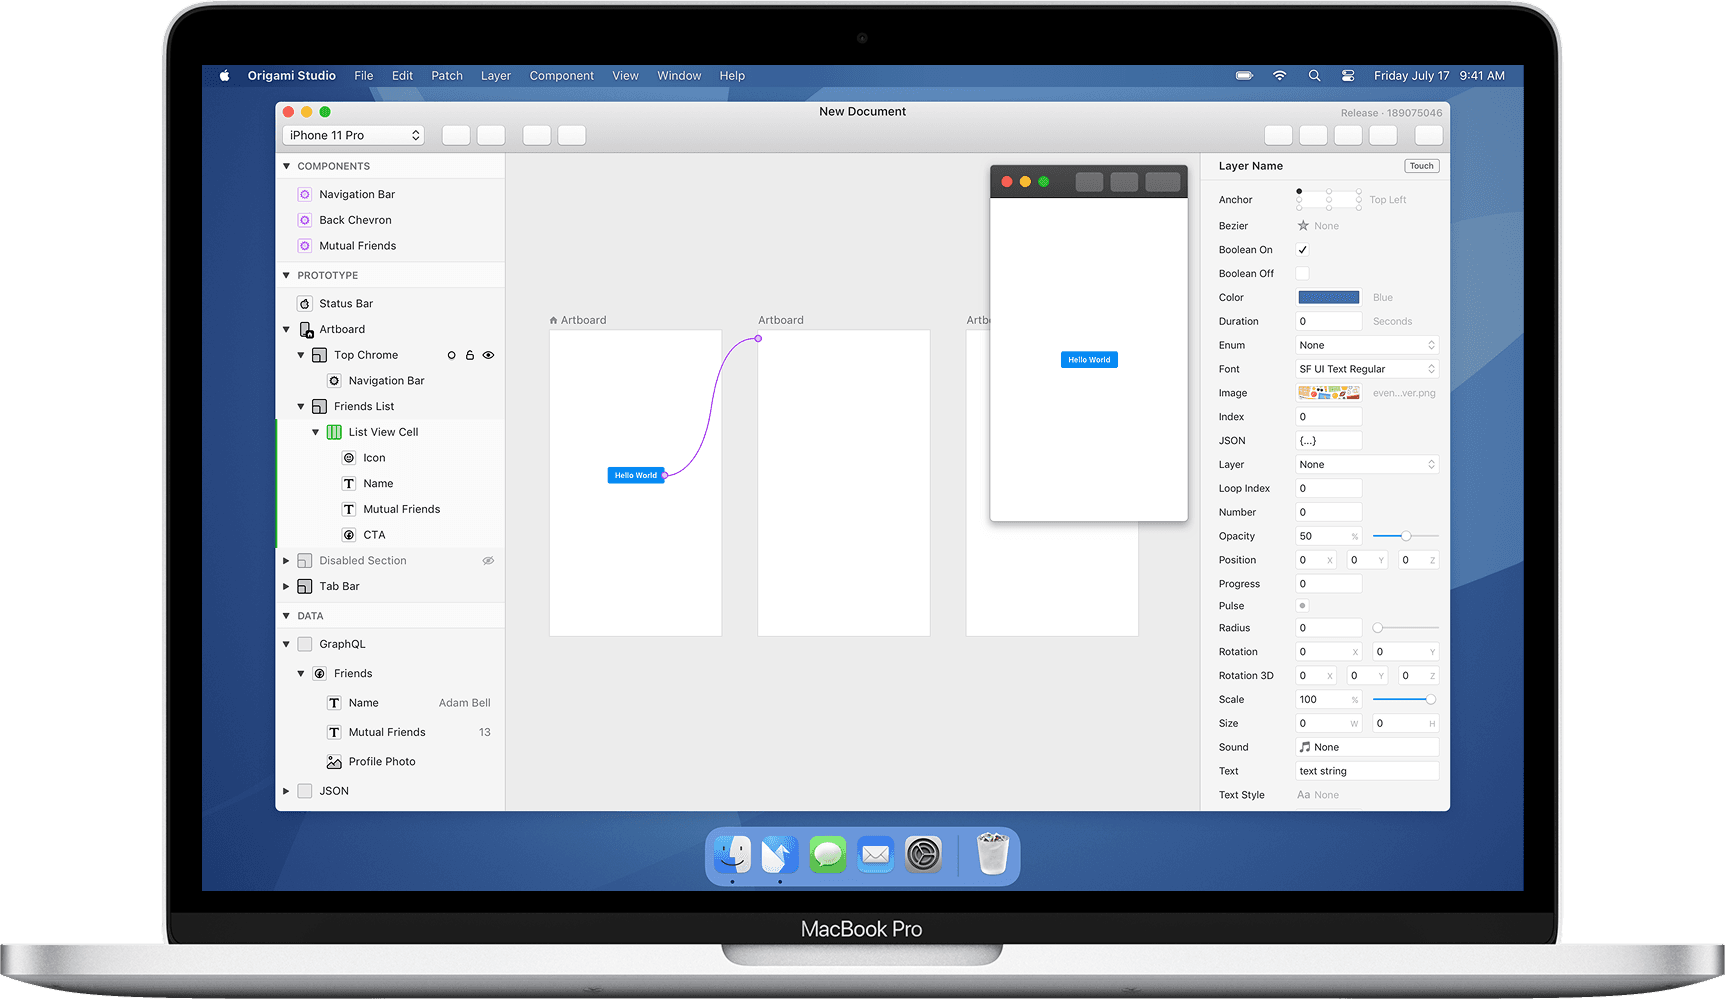
Task: Open the Patch menu
Action: coord(447,76)
